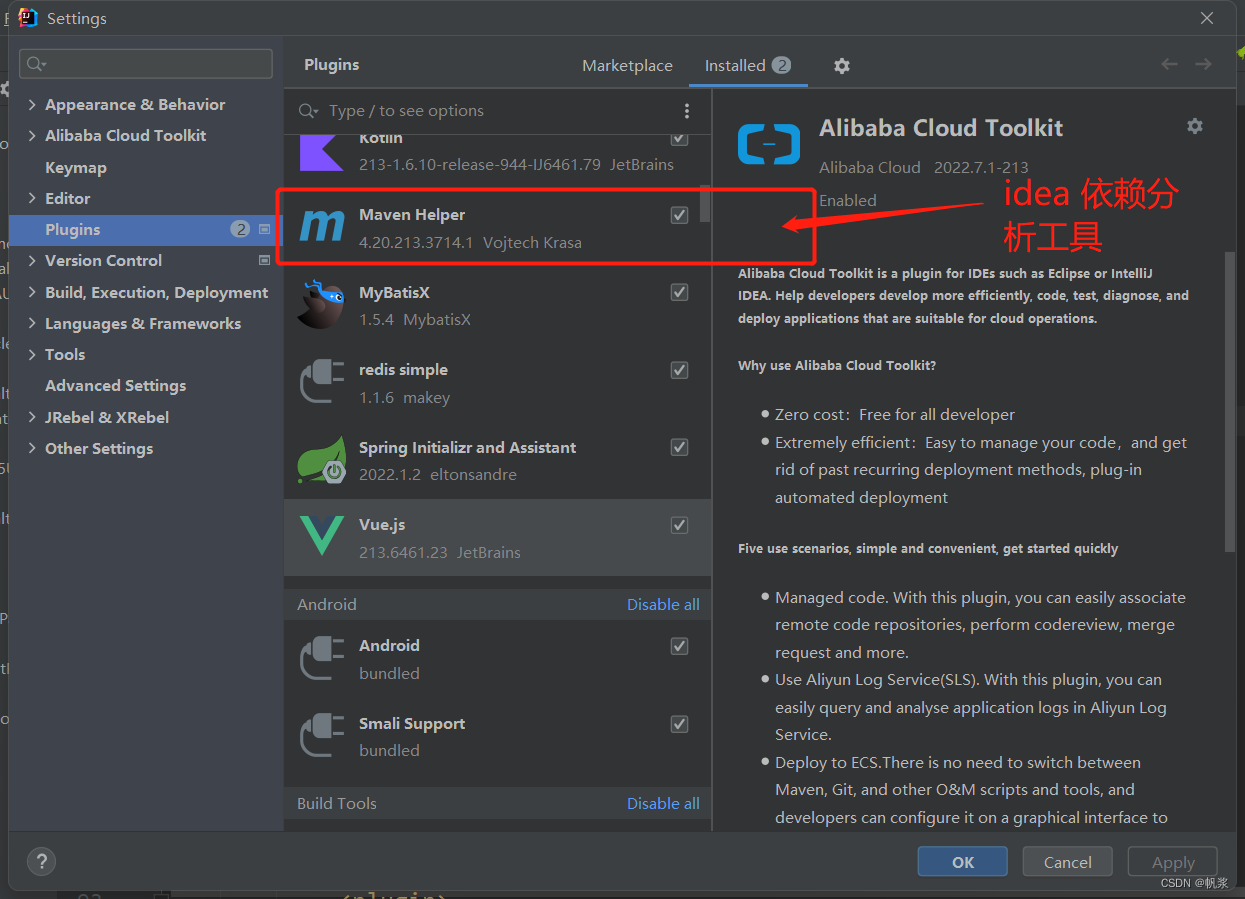Open help via the question mark button

click(41, 861)
